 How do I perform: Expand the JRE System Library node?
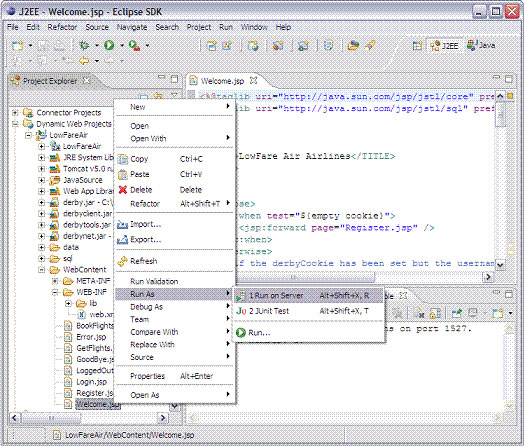tap(41, 158)
